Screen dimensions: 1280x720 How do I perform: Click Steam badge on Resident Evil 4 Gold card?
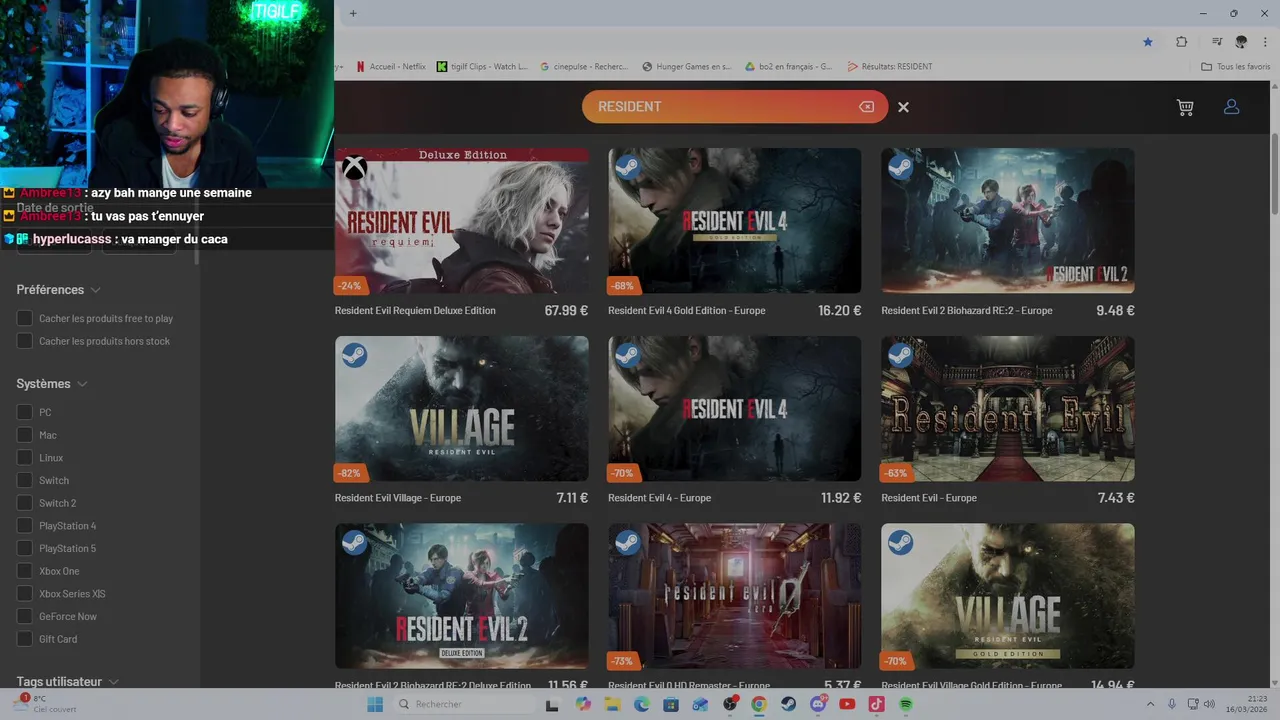click(x=627, y=168)
